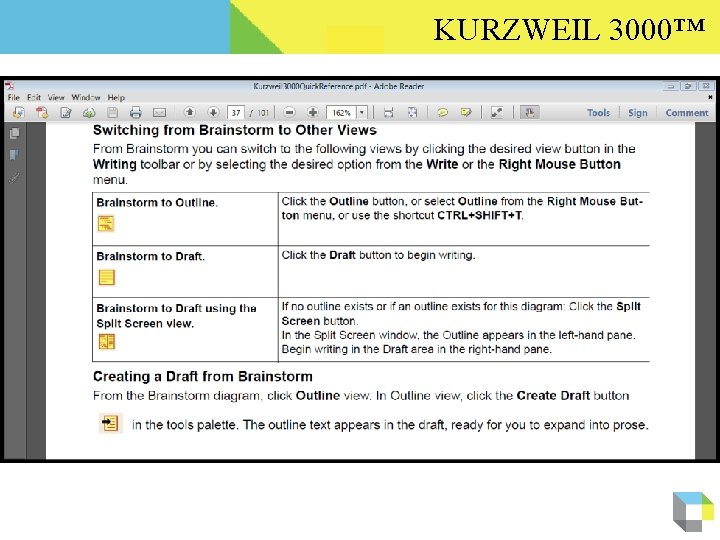The height and width of the screenshot is (540, 720).
Task: Go to previous page with up arrow
Action: coord(189,112)
